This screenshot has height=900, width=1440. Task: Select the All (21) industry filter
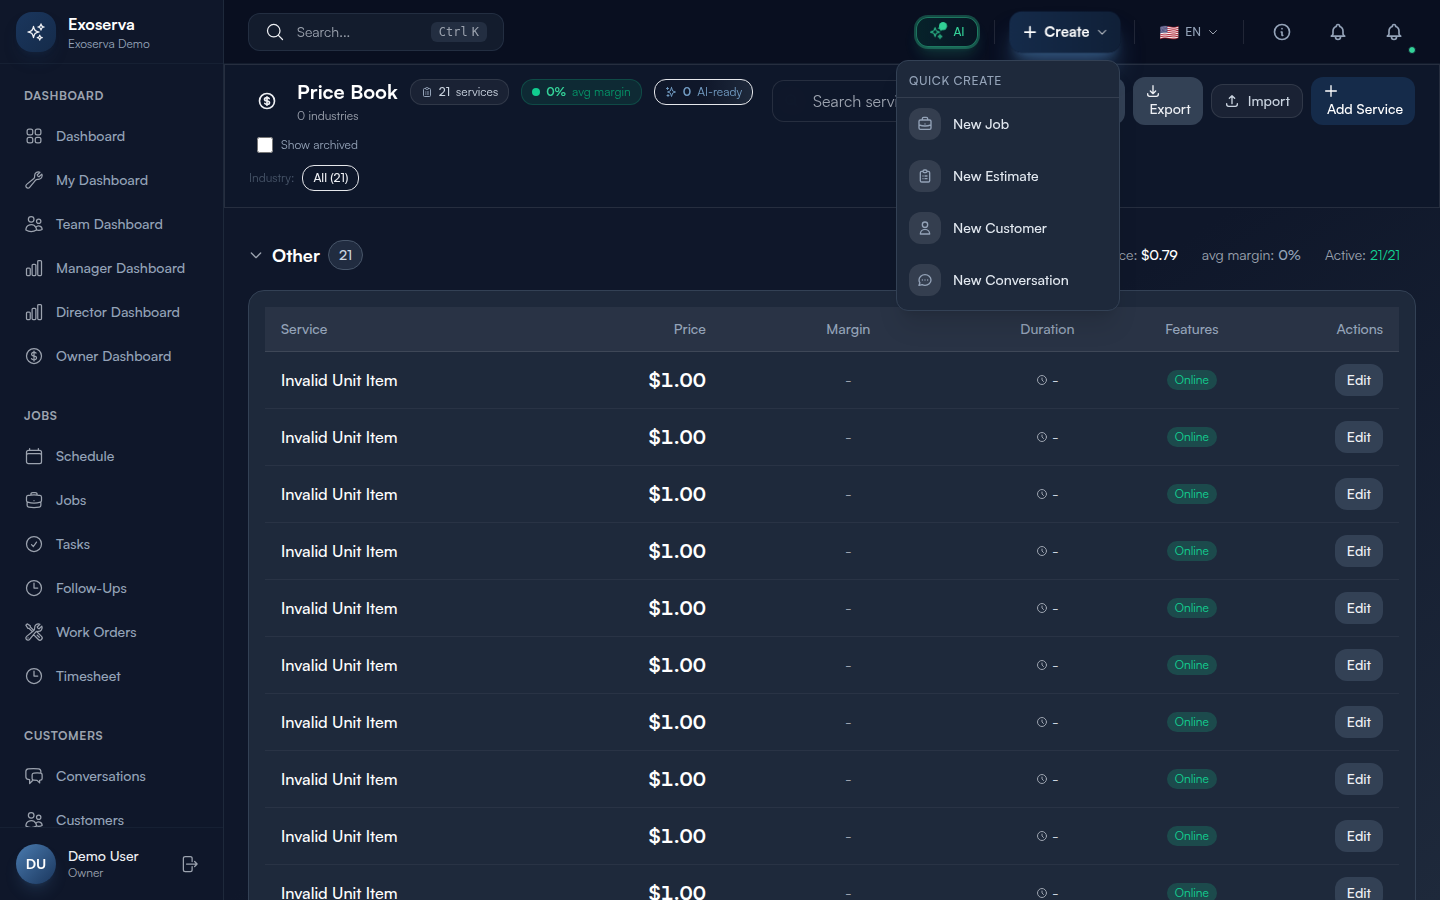[x=330, y=178]
